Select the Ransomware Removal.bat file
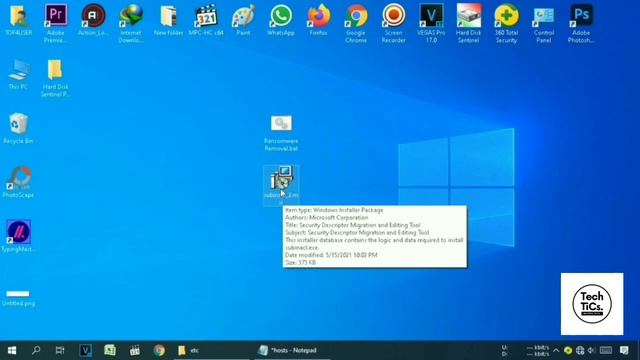Screen dimensions: 640x360 click(x=281, y=133)
